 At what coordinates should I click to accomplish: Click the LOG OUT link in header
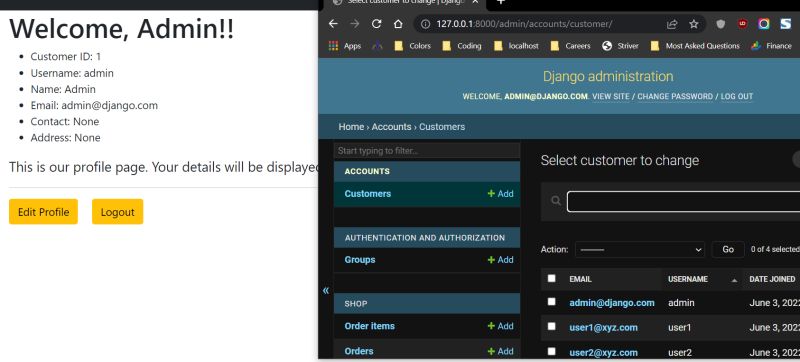pos(737,96)
